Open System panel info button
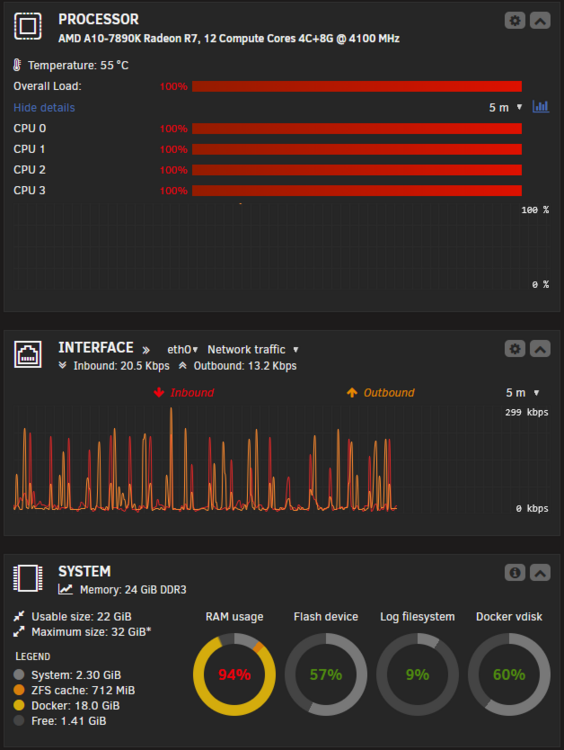This screenshot has width=564, height=750. 515,573
